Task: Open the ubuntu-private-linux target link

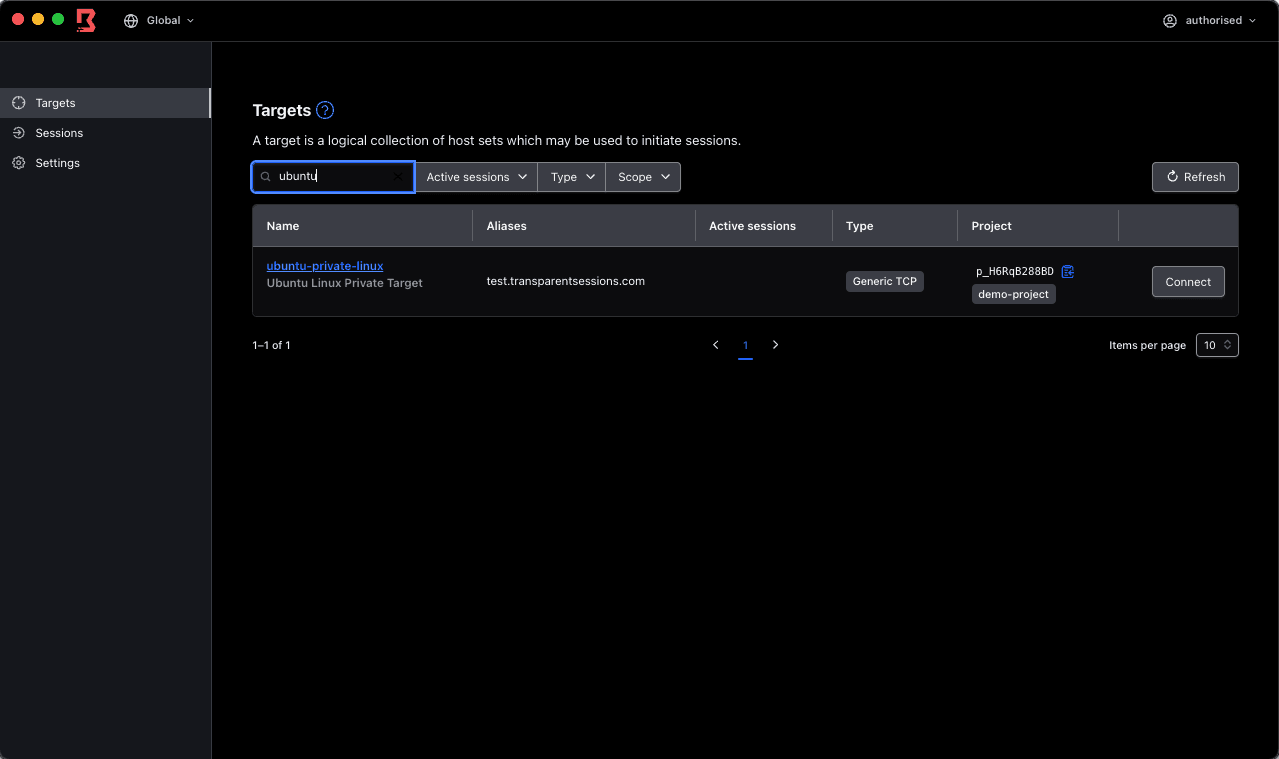Action: [325, 266]
